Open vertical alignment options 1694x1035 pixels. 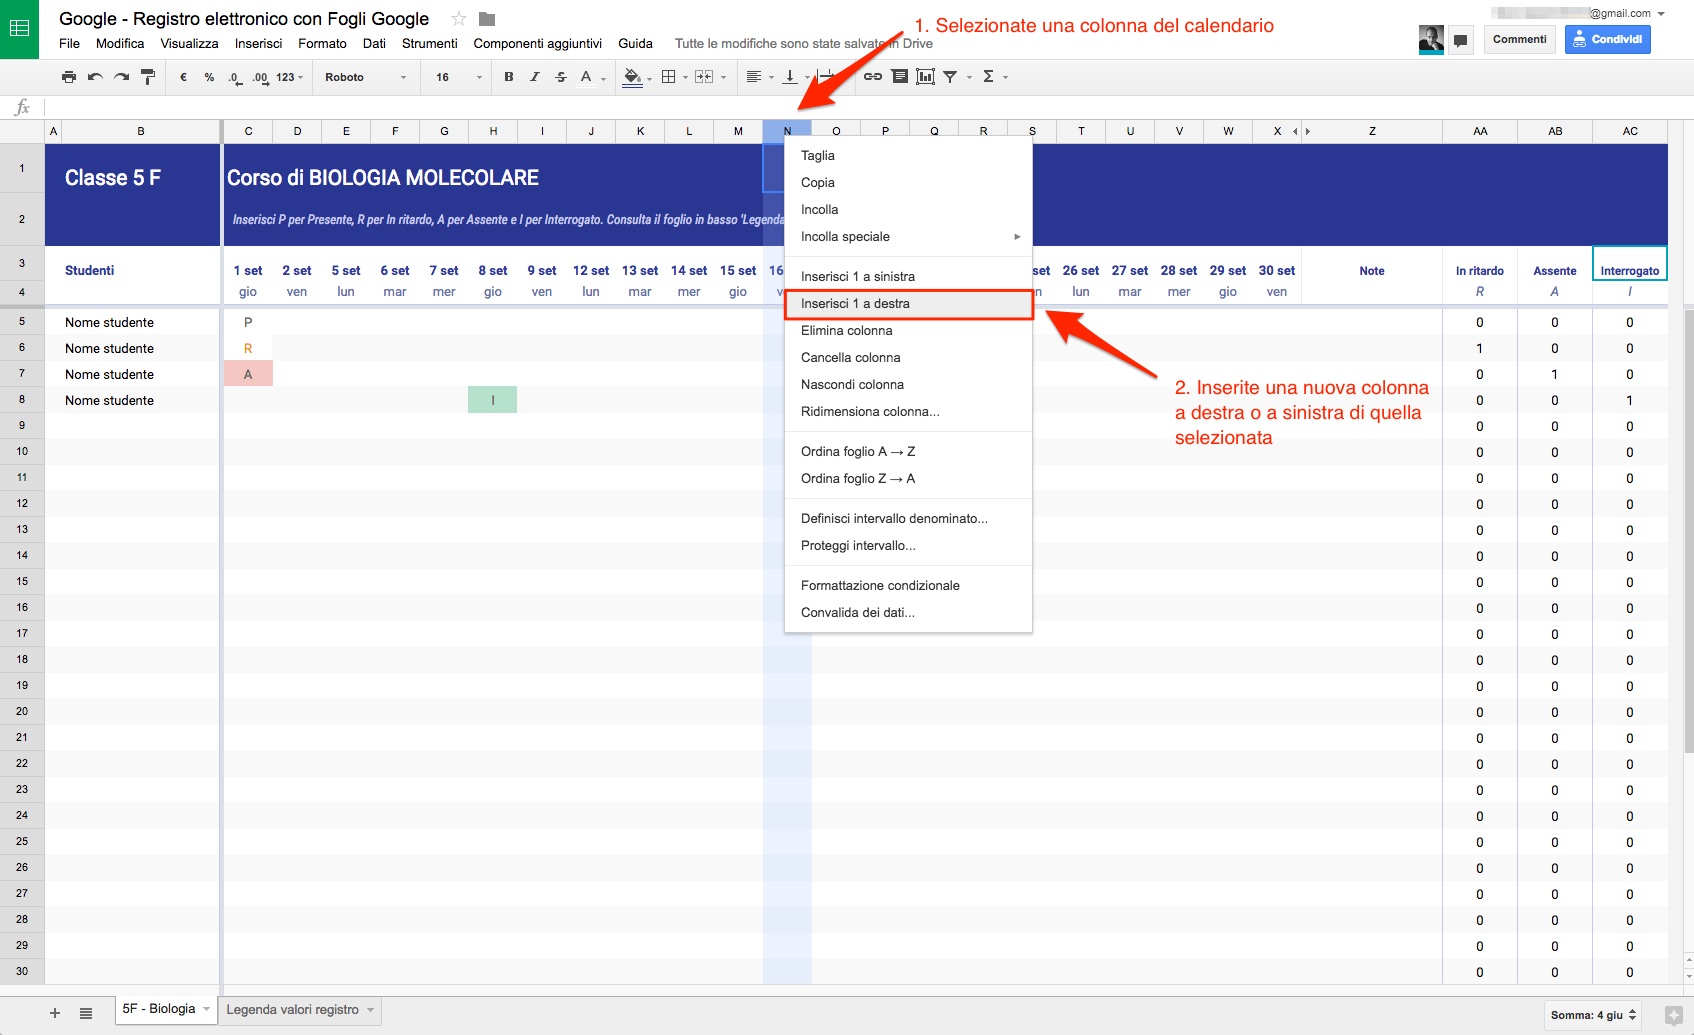[790, 77]
